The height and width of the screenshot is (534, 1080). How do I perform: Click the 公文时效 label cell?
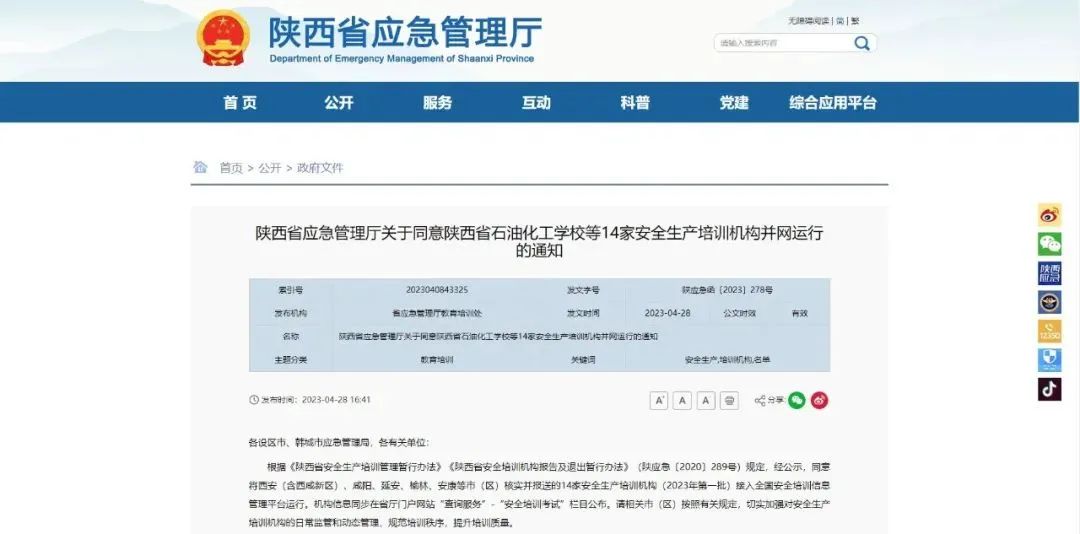(x=740, y=313)
